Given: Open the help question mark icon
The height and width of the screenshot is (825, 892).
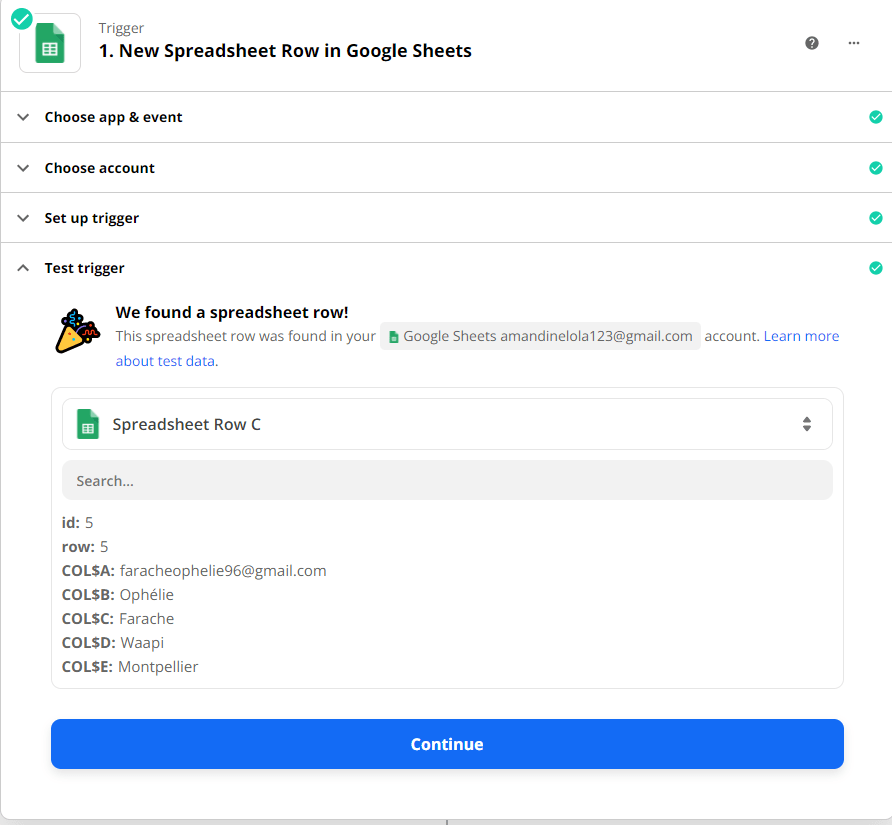Looking at the screenshot, I should 812,43.
